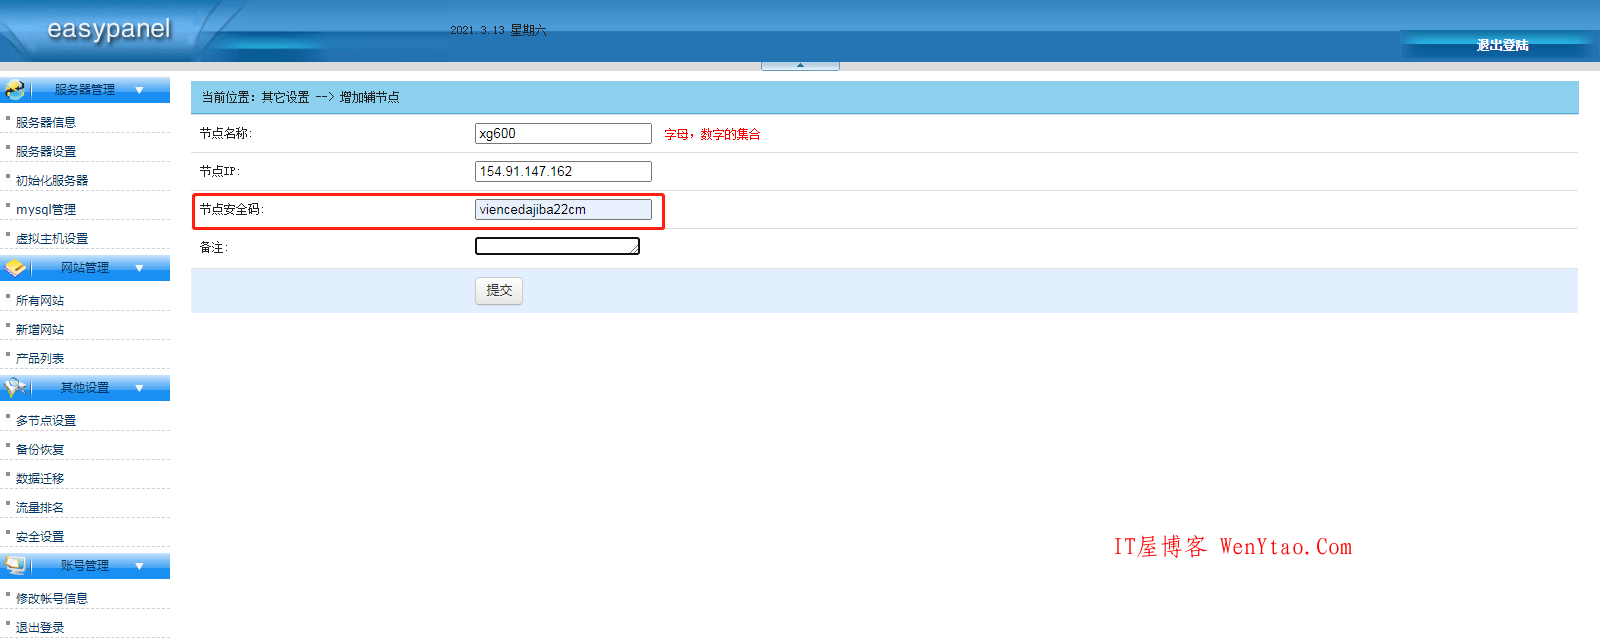
Task: Open 初始化服务器 menu item
Action: tap(52, 180)
